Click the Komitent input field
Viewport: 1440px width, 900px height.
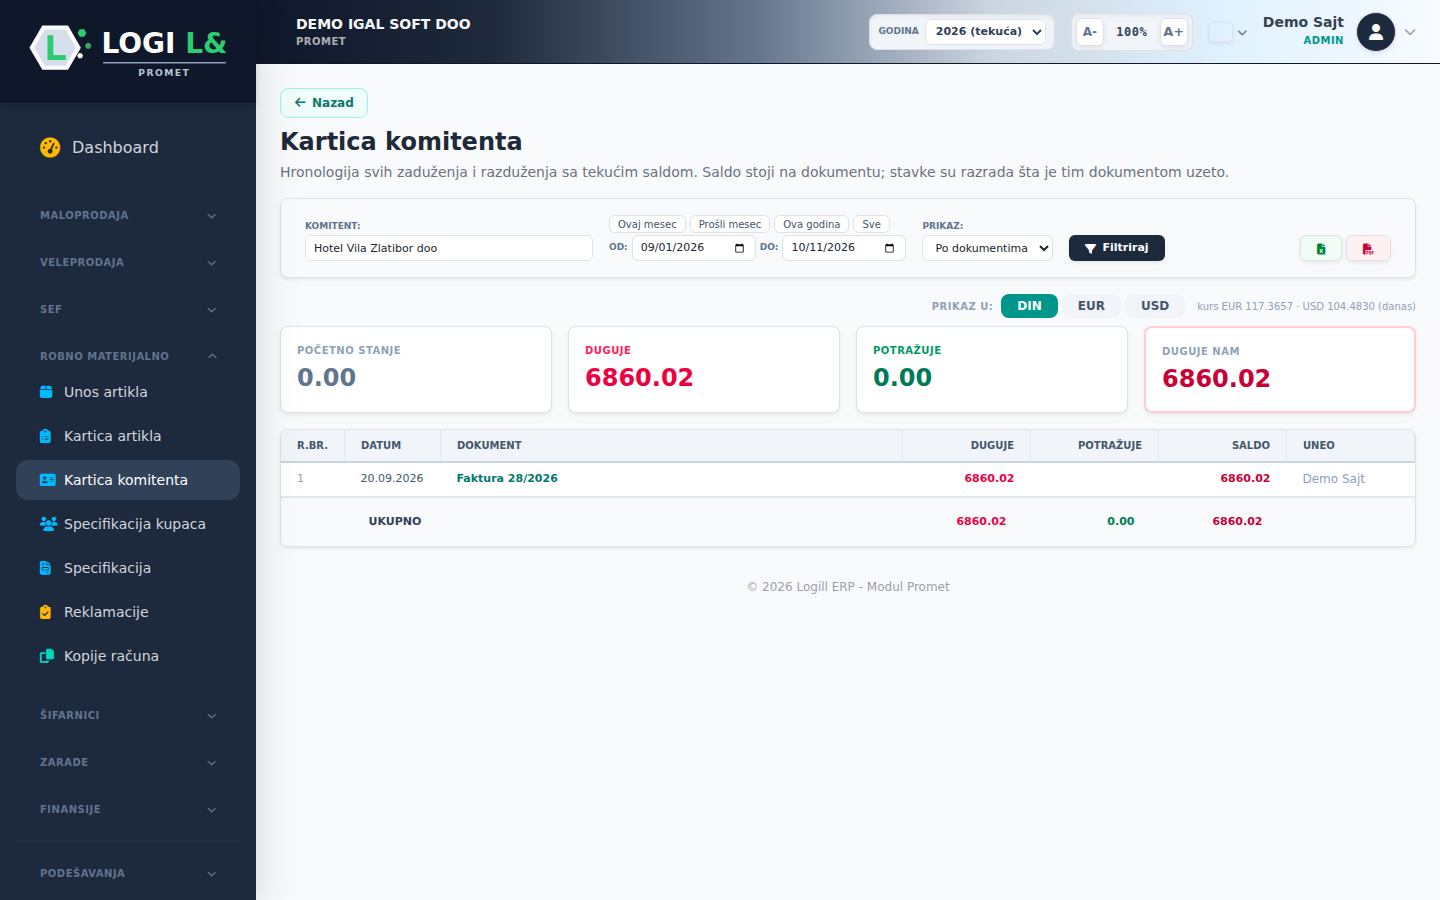(449, 248)
